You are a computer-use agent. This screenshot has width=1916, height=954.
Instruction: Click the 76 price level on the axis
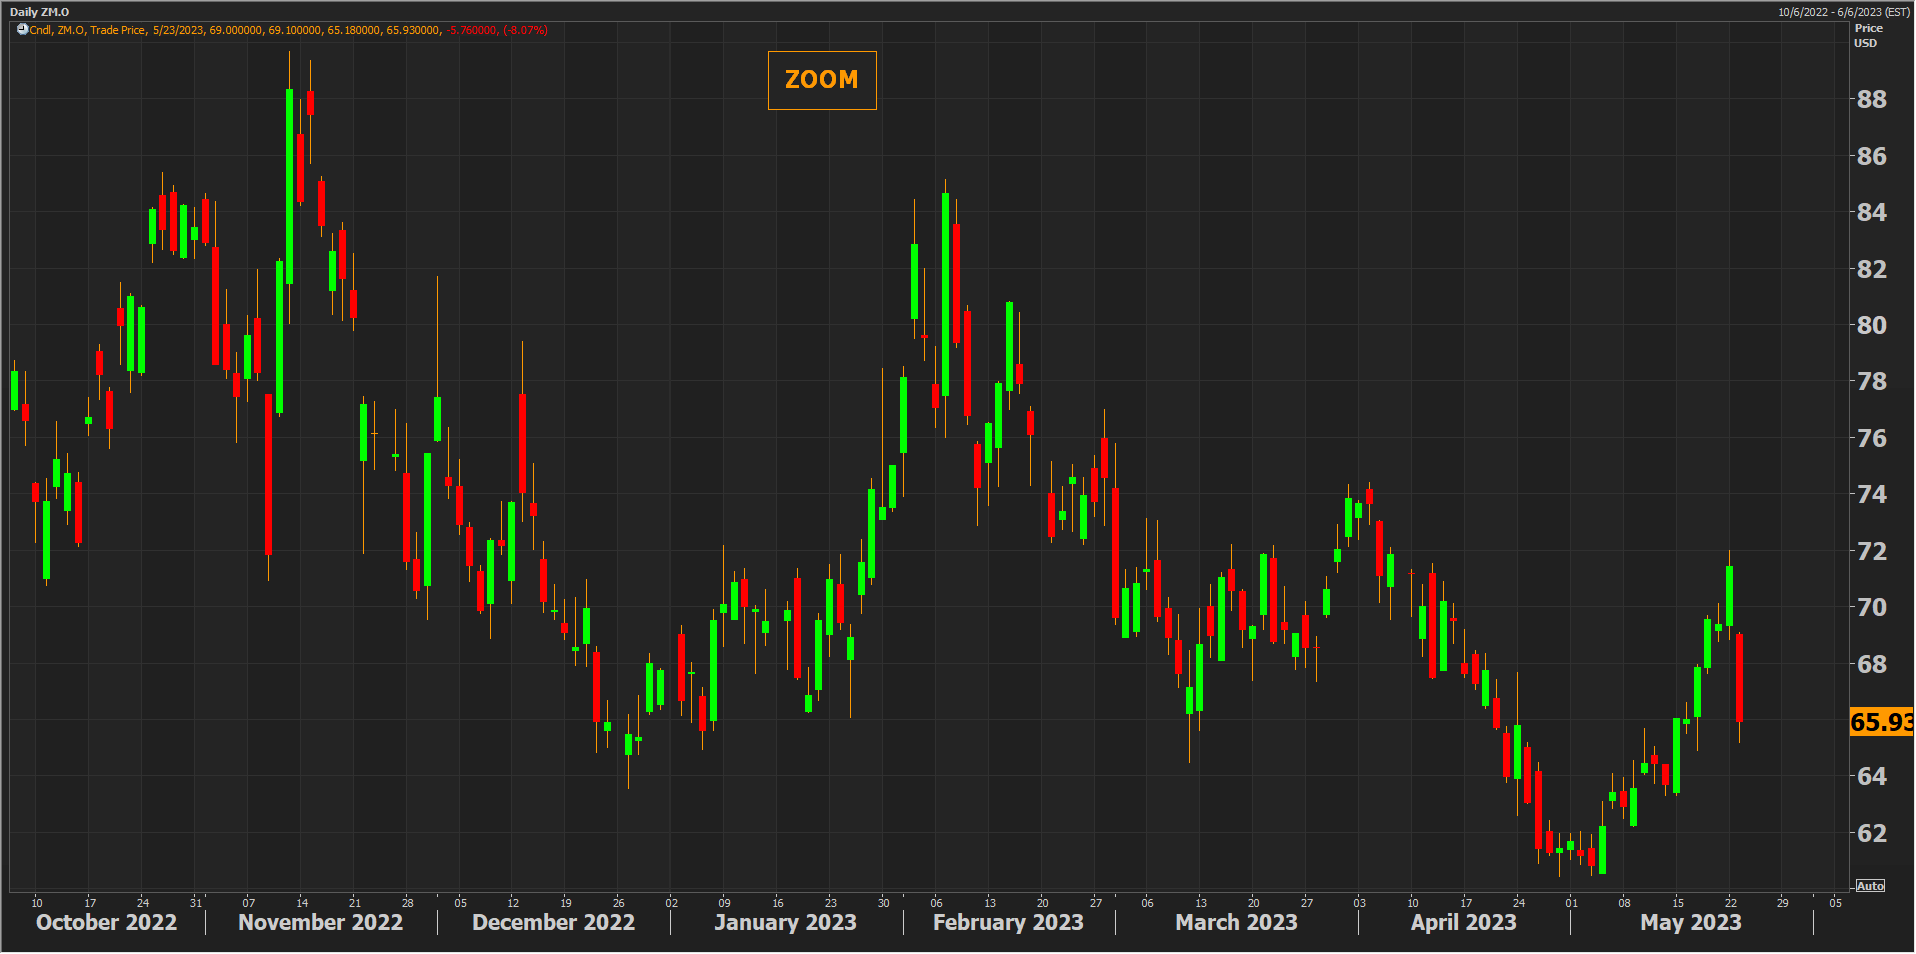tap(1871, 438)
